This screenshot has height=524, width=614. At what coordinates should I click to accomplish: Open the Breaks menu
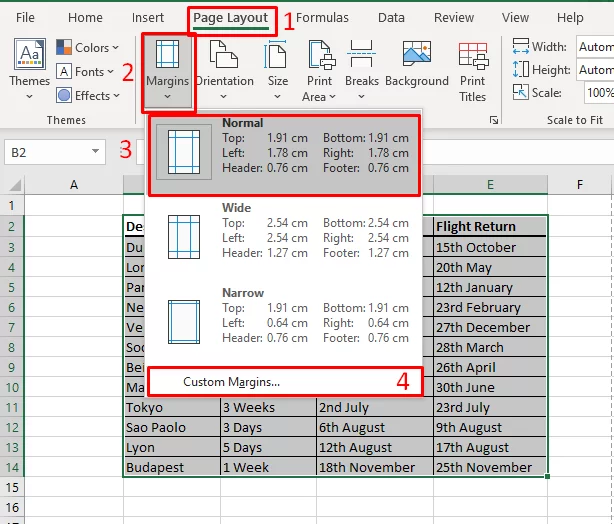(361, 70)
